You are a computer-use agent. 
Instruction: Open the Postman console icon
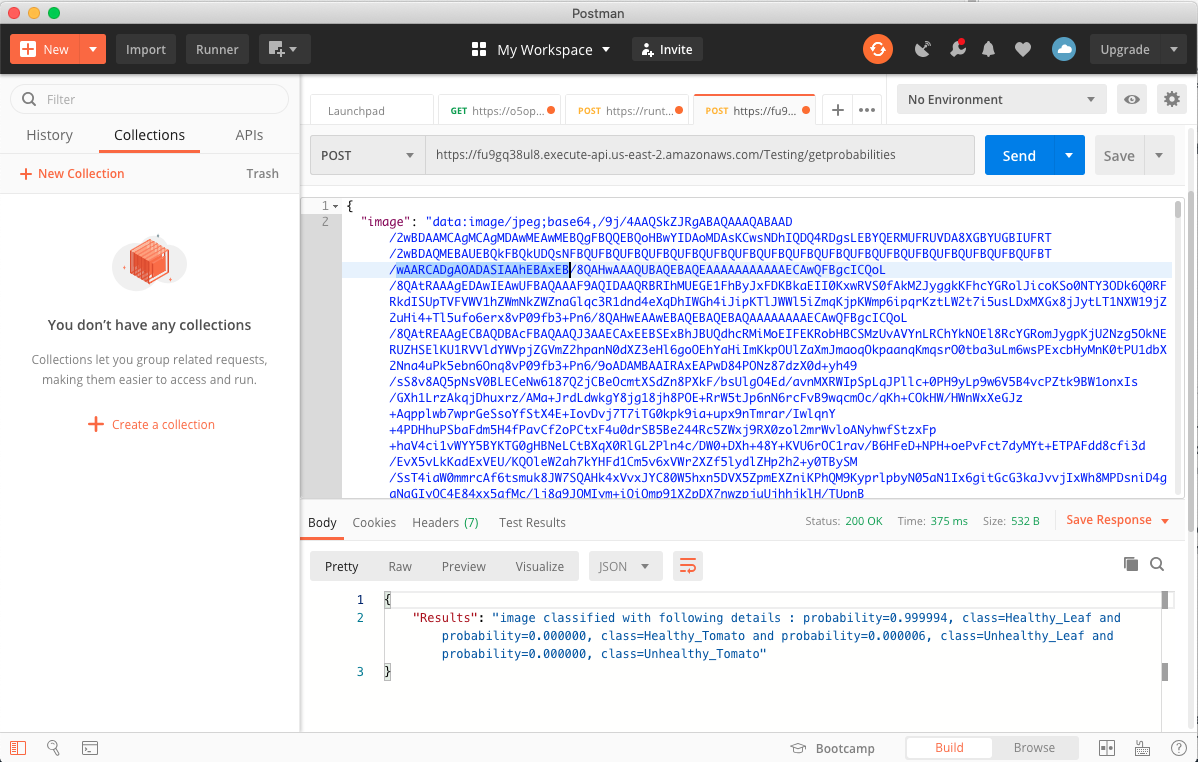(x=89, y=747)
